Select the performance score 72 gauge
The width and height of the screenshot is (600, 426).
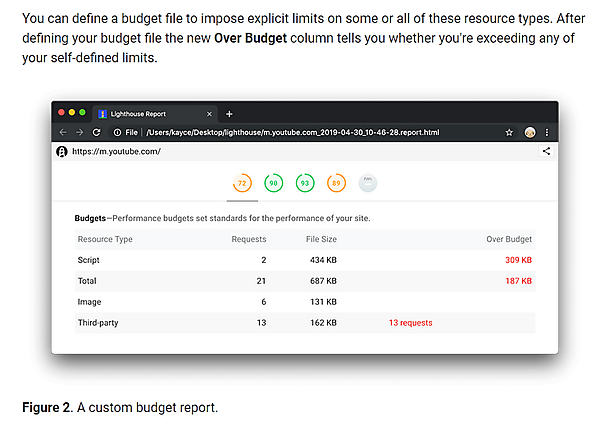(242, 183)
